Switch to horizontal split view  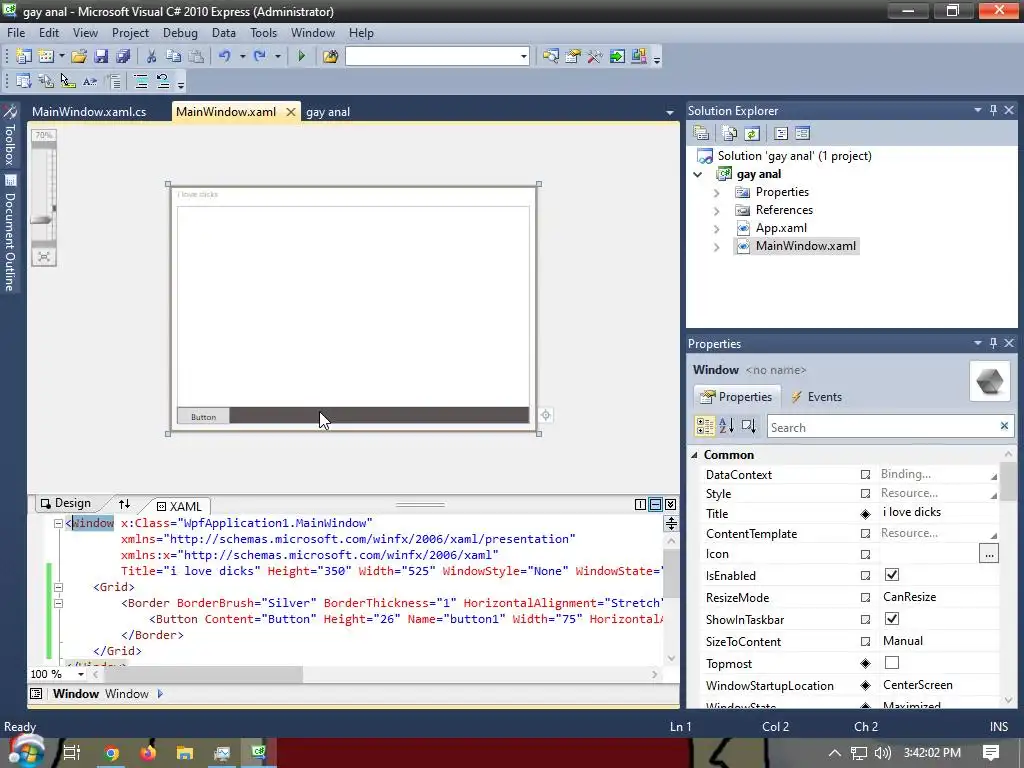(655, 504)
